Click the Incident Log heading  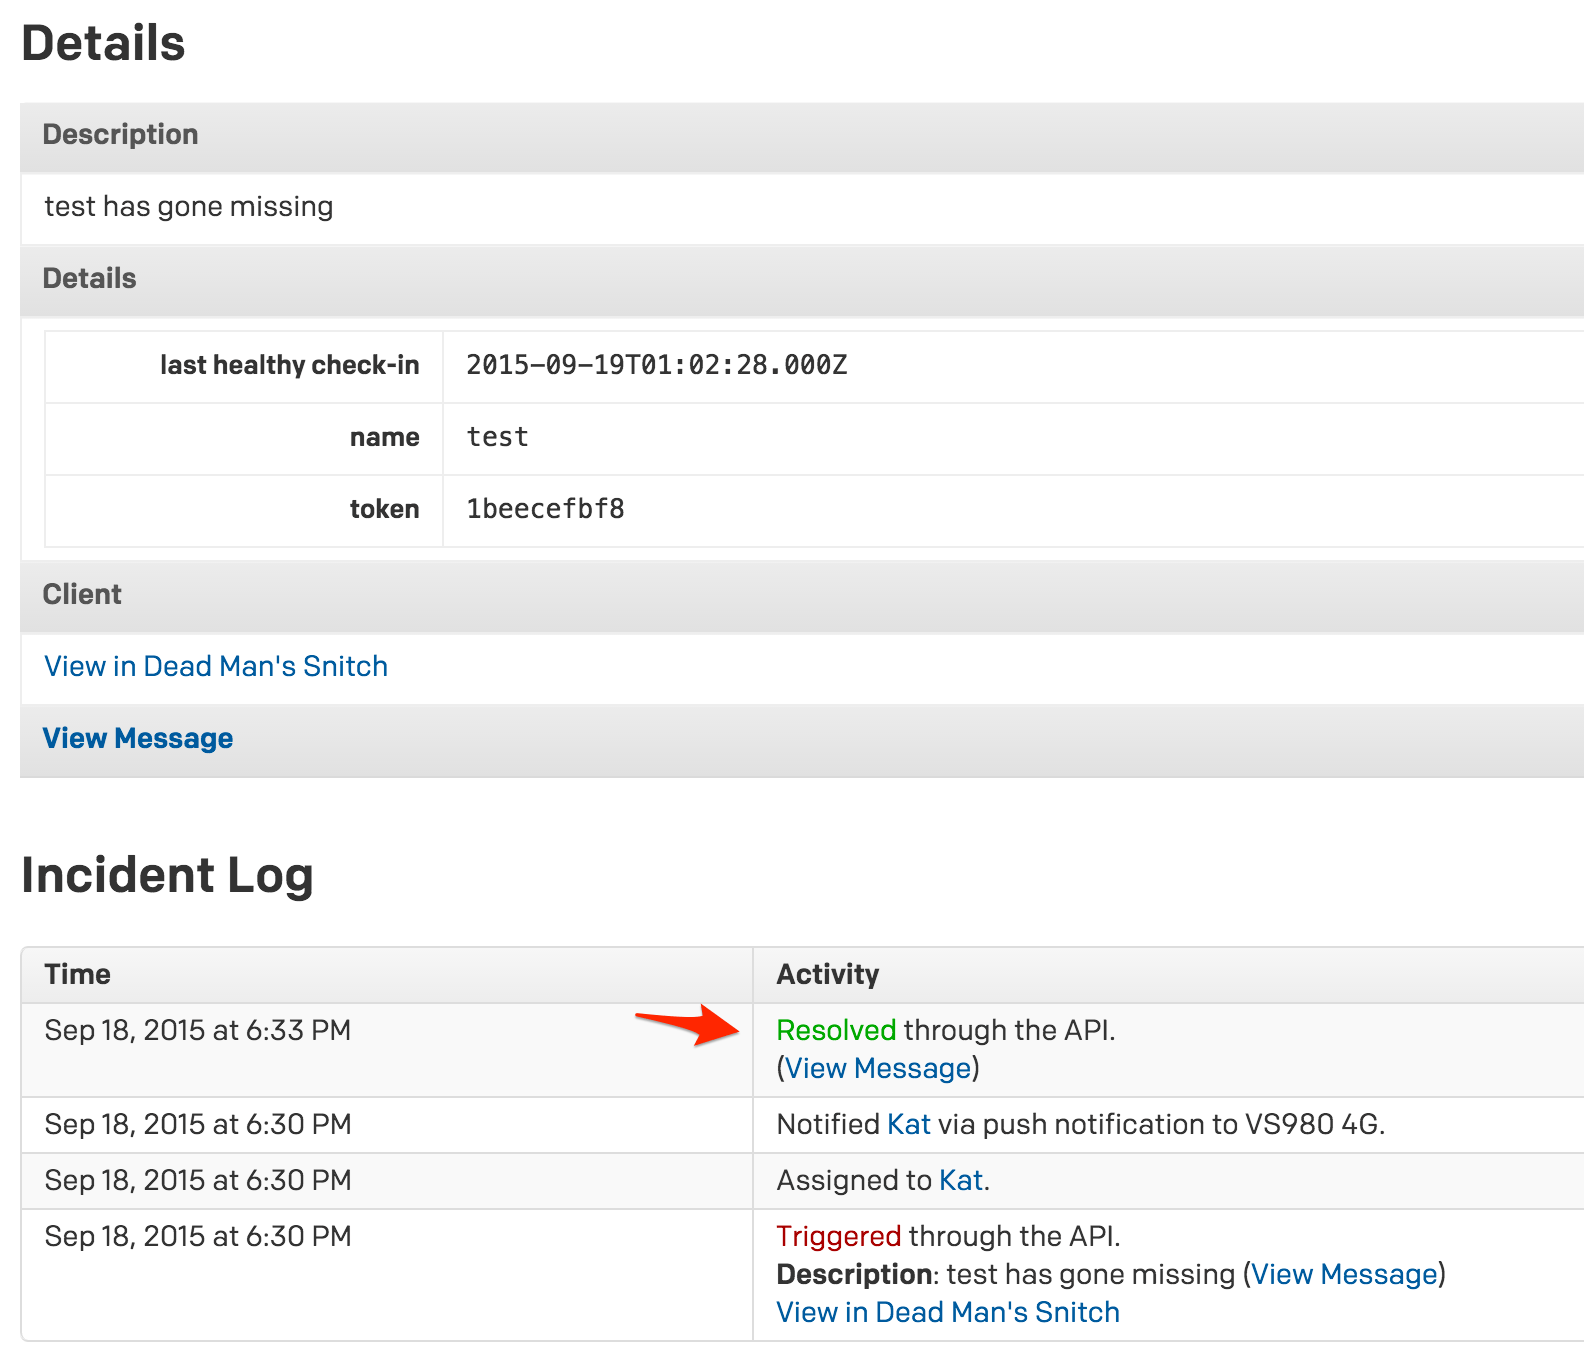click(x=167, y=875)
